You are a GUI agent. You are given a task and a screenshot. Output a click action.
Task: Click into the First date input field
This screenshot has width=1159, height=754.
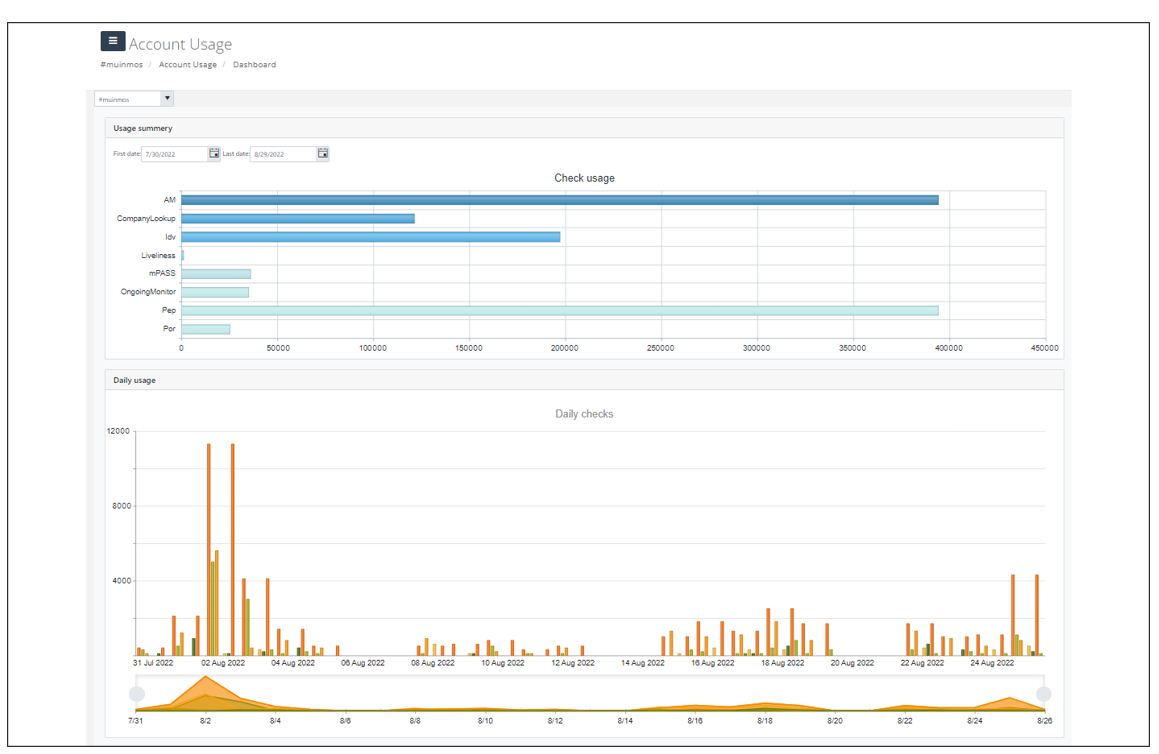click(174, 154)
